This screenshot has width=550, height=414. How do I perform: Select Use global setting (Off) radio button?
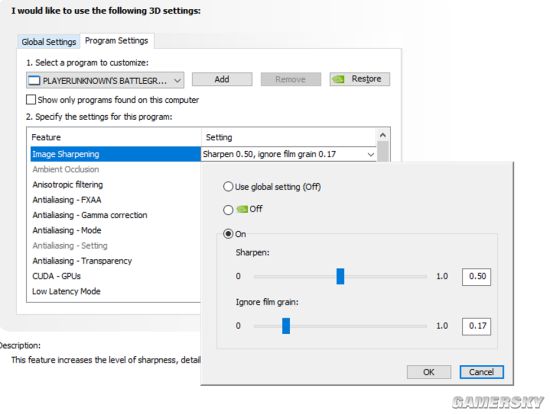tap(228, 187)
